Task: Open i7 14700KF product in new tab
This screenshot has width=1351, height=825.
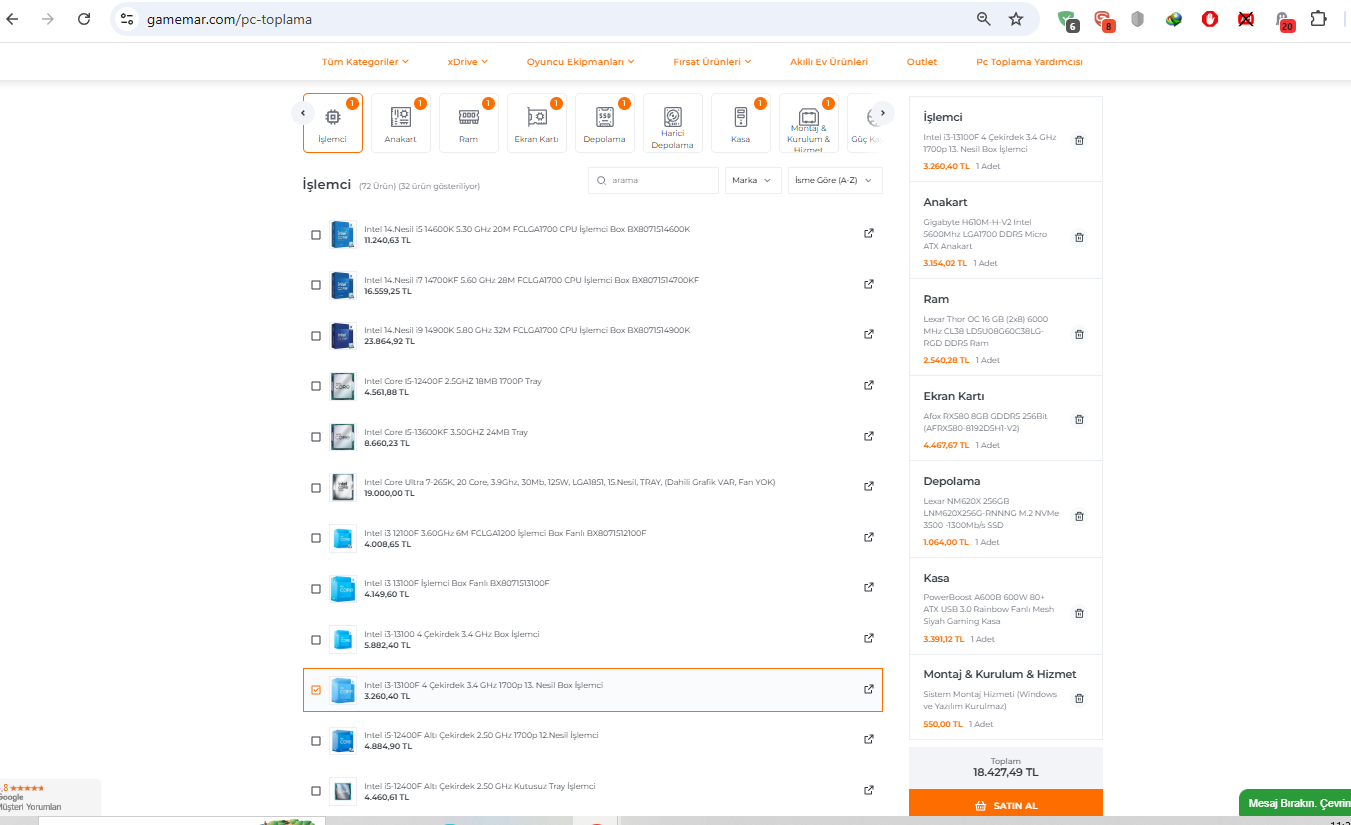Action: click(869, 284)
